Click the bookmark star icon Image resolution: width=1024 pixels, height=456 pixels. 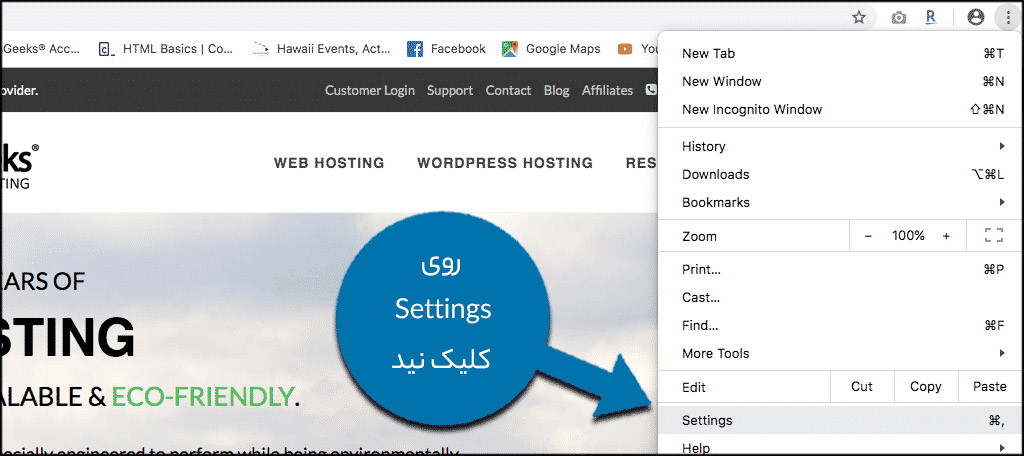pos(859,18)
